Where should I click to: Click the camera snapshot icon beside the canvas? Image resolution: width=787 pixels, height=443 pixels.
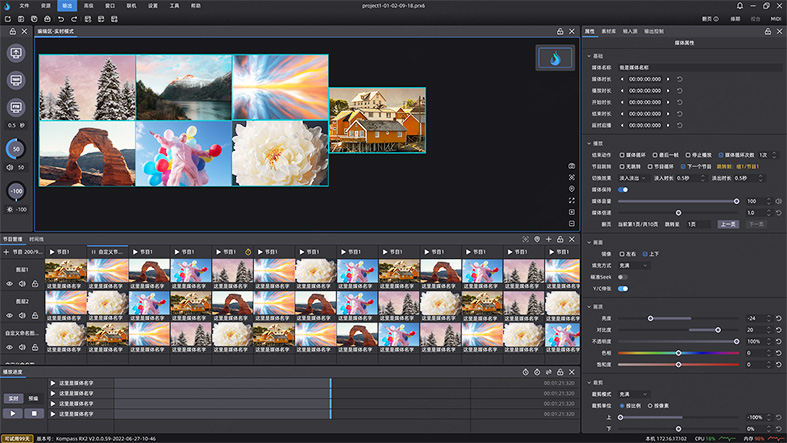pyautogui.click(x=572, y=165)
